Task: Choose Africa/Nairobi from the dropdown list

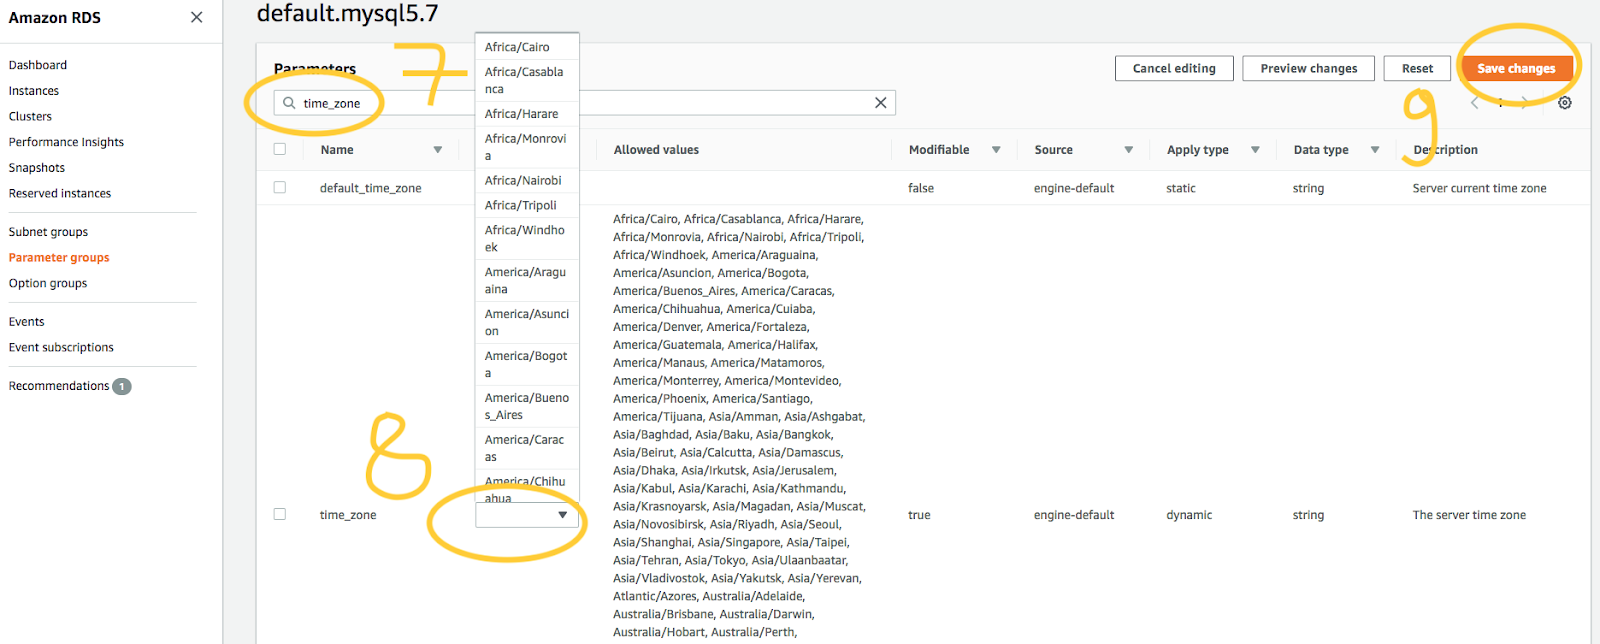Action: pyautogui.click(x=523, y=181)
